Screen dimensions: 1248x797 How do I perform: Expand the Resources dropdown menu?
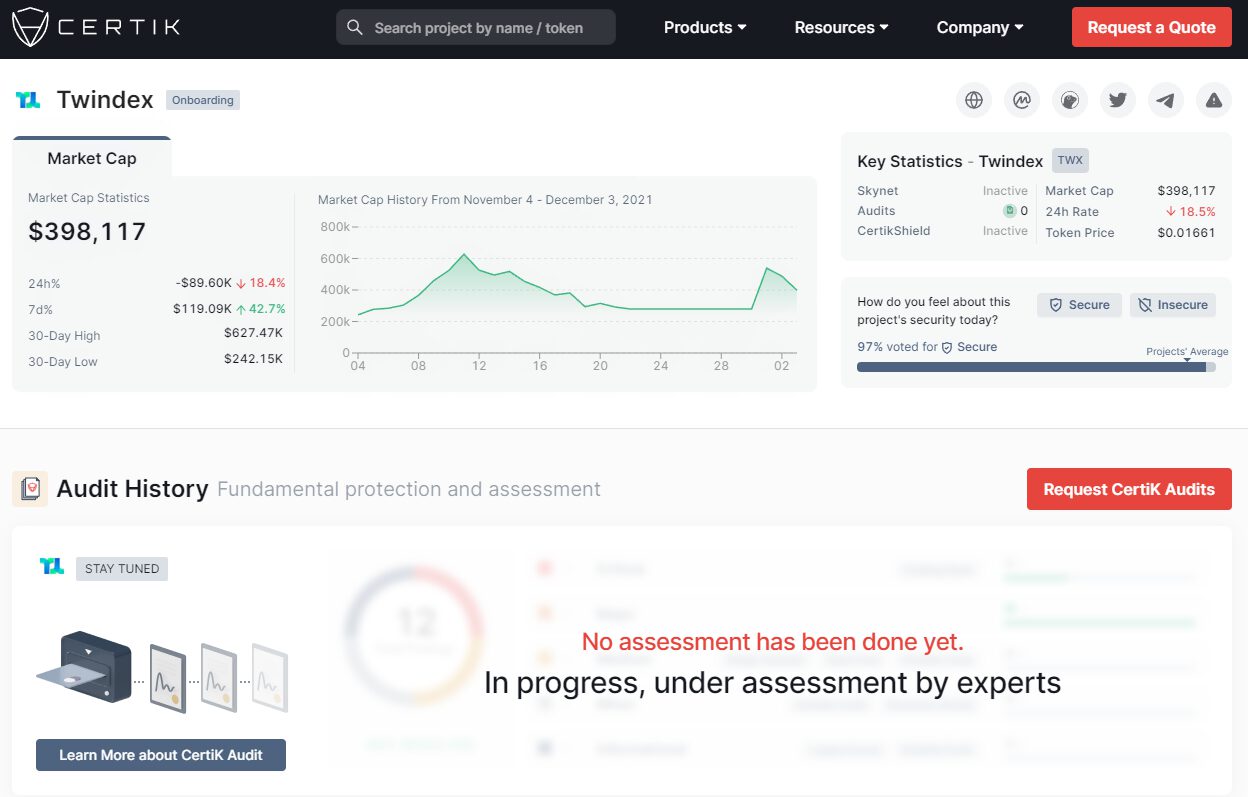[842, 28]
